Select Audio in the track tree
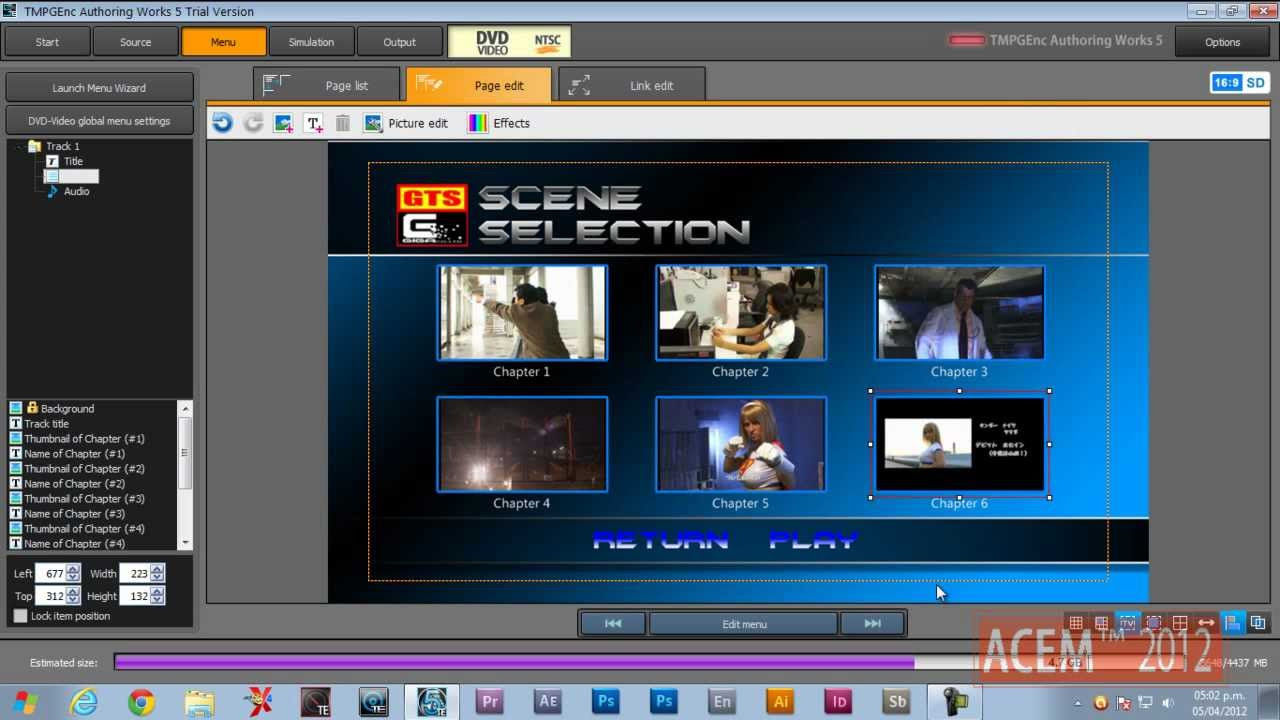Screen dimensions: 1280x720 [x=77, y=191]
